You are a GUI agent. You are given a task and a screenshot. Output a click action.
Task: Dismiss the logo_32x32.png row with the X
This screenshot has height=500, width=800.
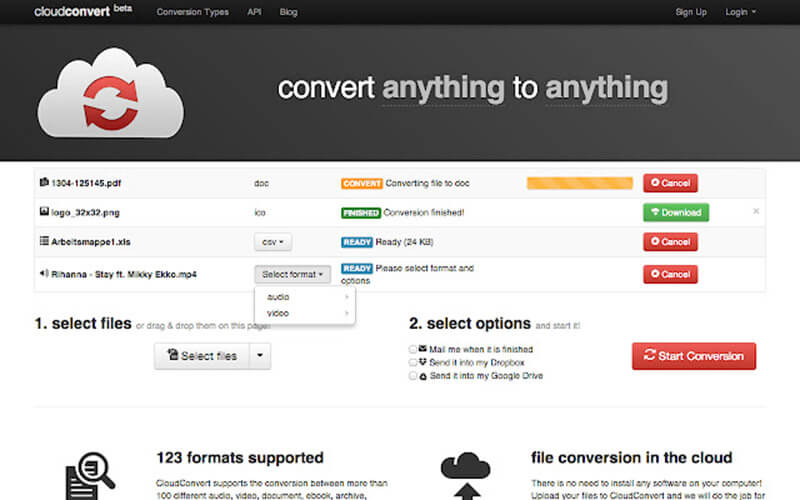coord(755,212)
